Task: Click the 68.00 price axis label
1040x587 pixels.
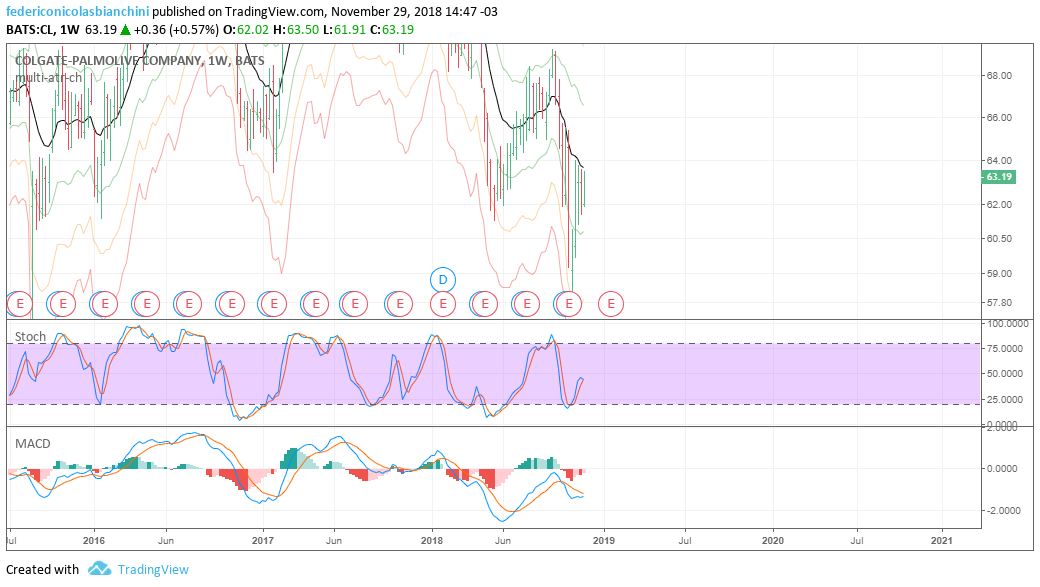Action: (1000, 76)
